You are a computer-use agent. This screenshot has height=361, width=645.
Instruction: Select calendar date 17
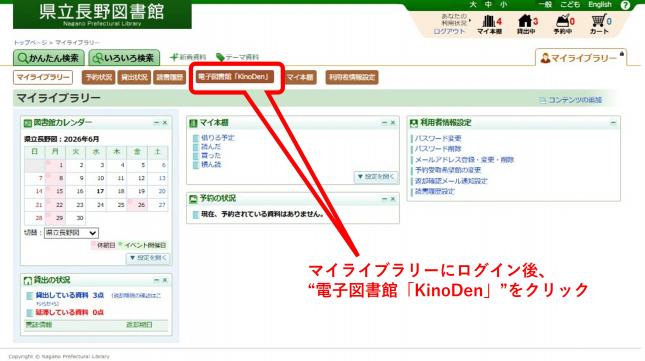pyautogui.click(x=96, y=192)
